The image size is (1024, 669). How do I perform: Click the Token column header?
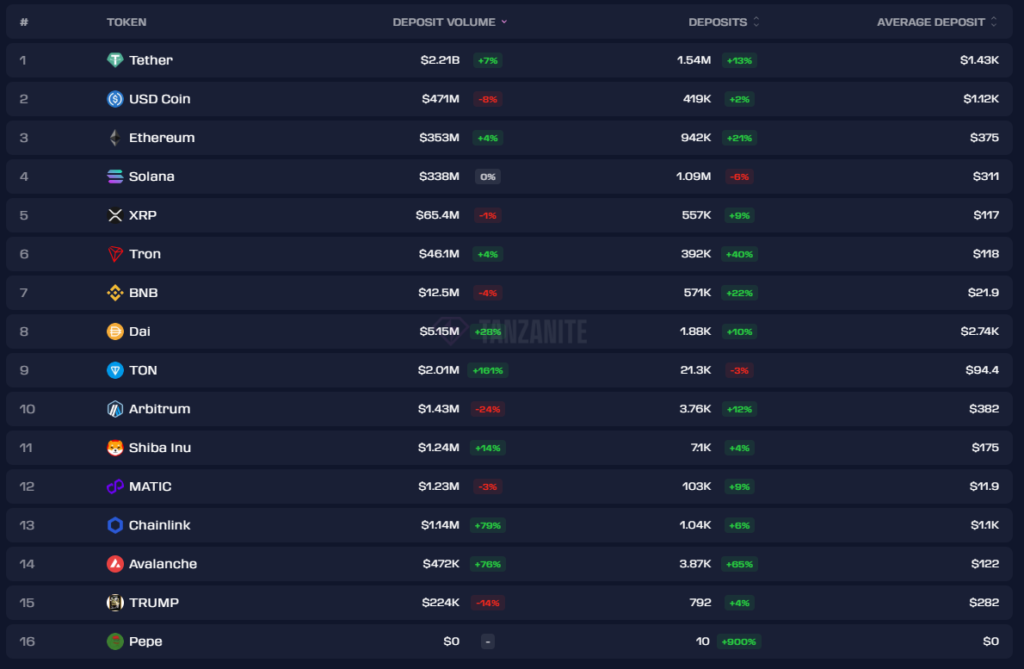[127, 22]
